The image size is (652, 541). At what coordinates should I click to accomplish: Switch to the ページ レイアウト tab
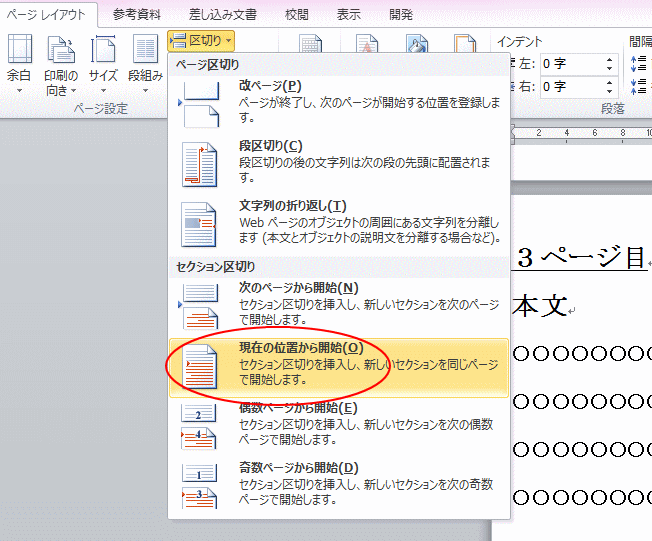pos(46,15)
